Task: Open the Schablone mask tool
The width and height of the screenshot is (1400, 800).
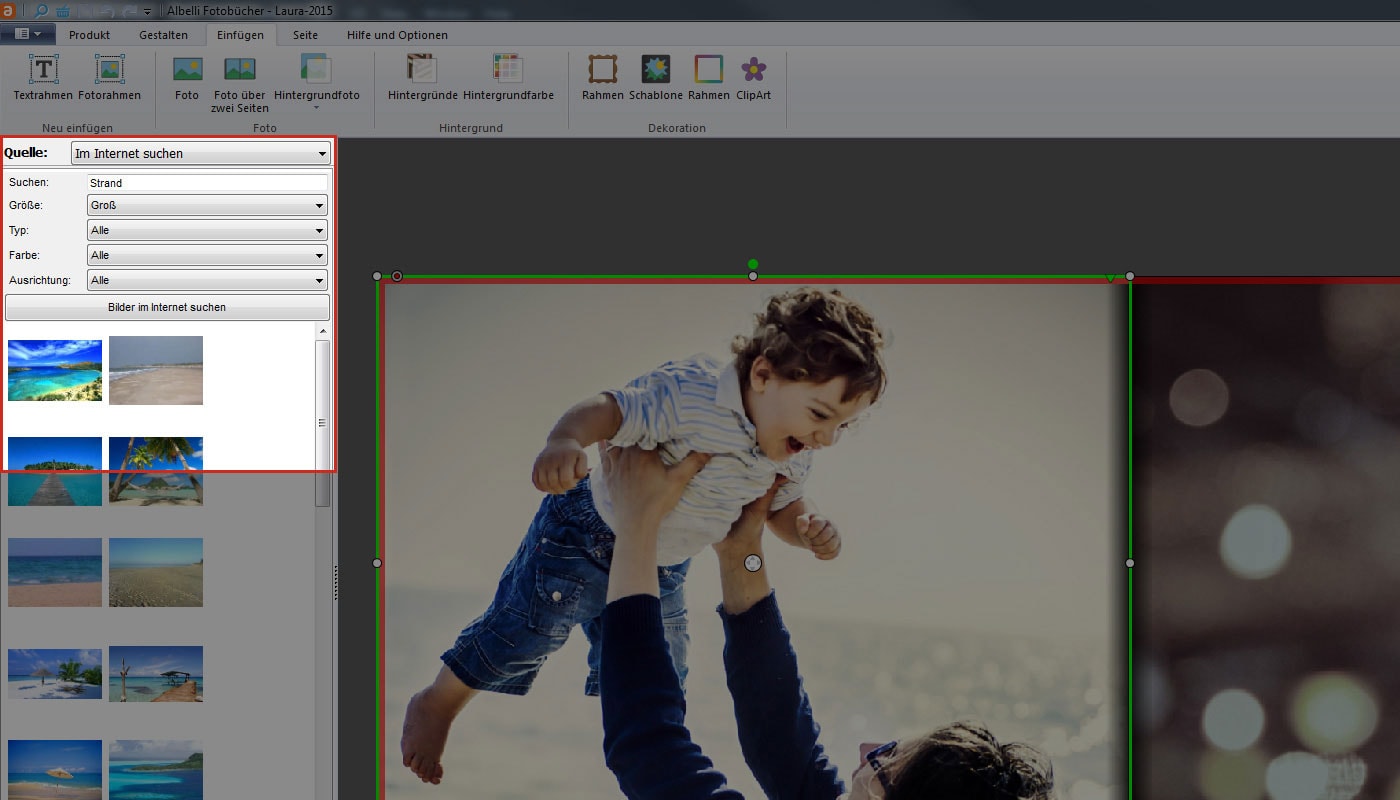Action: pyautogui.click(x=655, y=70)
